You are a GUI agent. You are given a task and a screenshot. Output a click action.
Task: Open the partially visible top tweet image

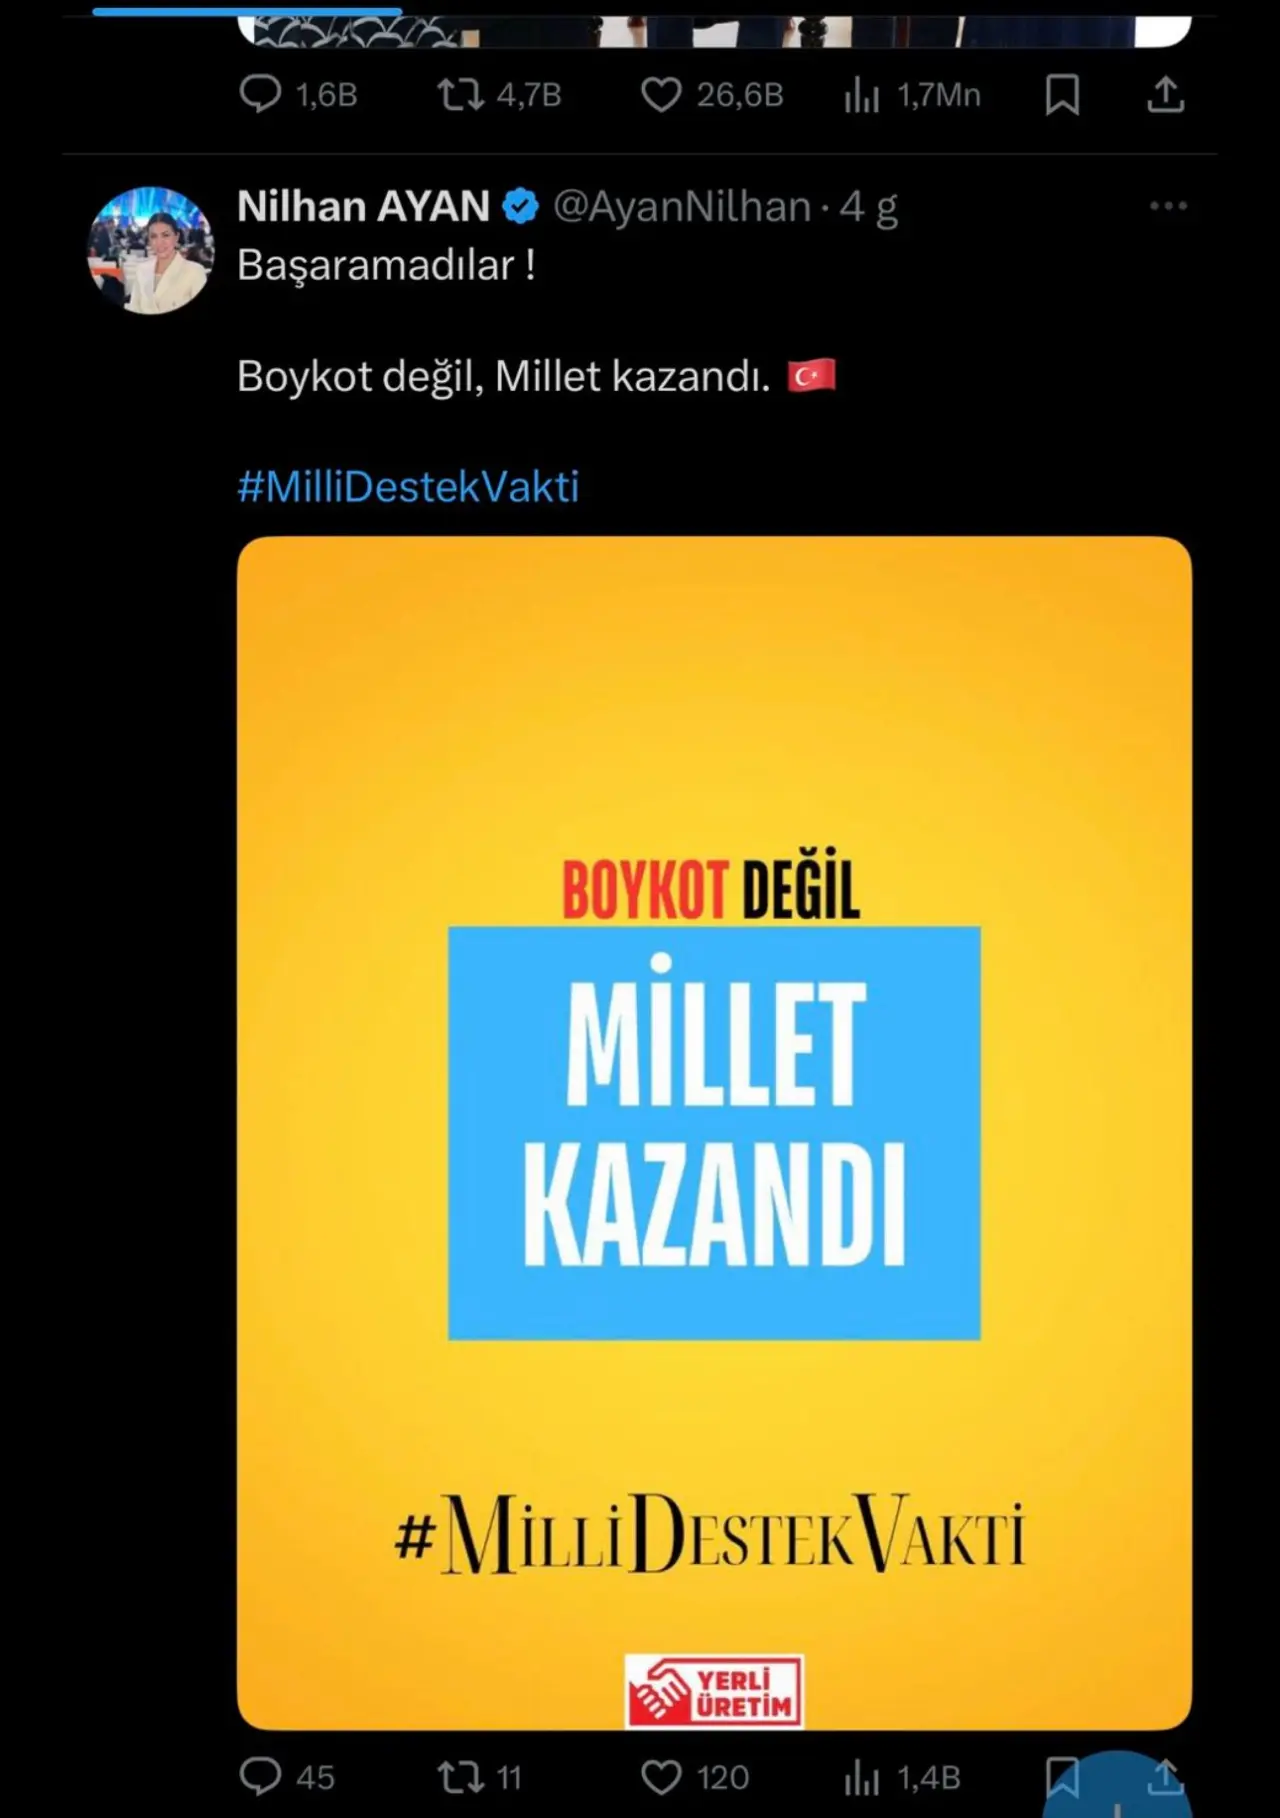pyautogui.click(x=714, y=30)
